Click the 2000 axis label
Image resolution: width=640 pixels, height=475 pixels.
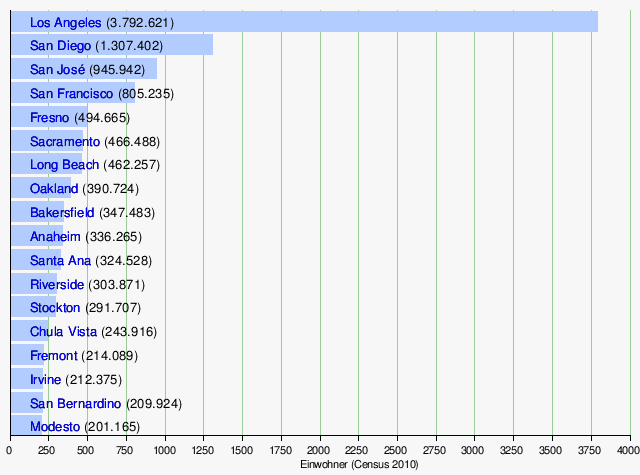coord(319,450)
